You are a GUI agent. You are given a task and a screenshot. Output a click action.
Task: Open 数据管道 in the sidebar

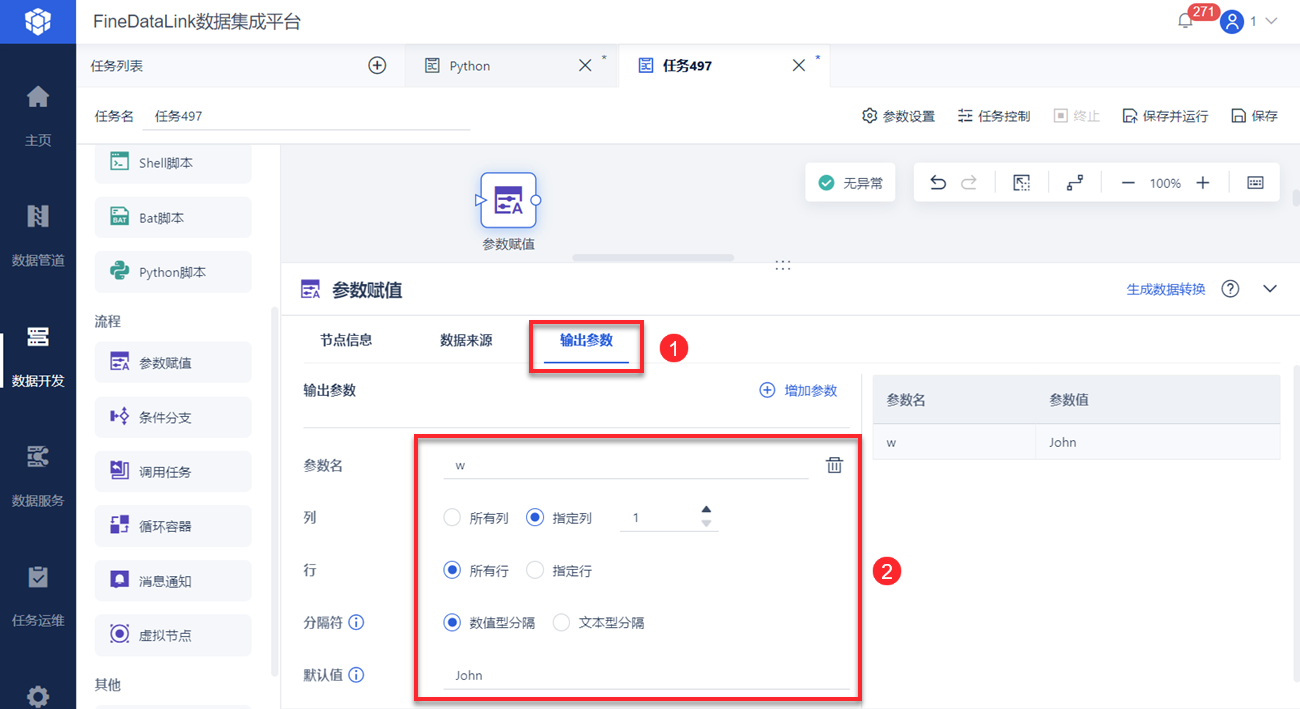pos(38,235)
